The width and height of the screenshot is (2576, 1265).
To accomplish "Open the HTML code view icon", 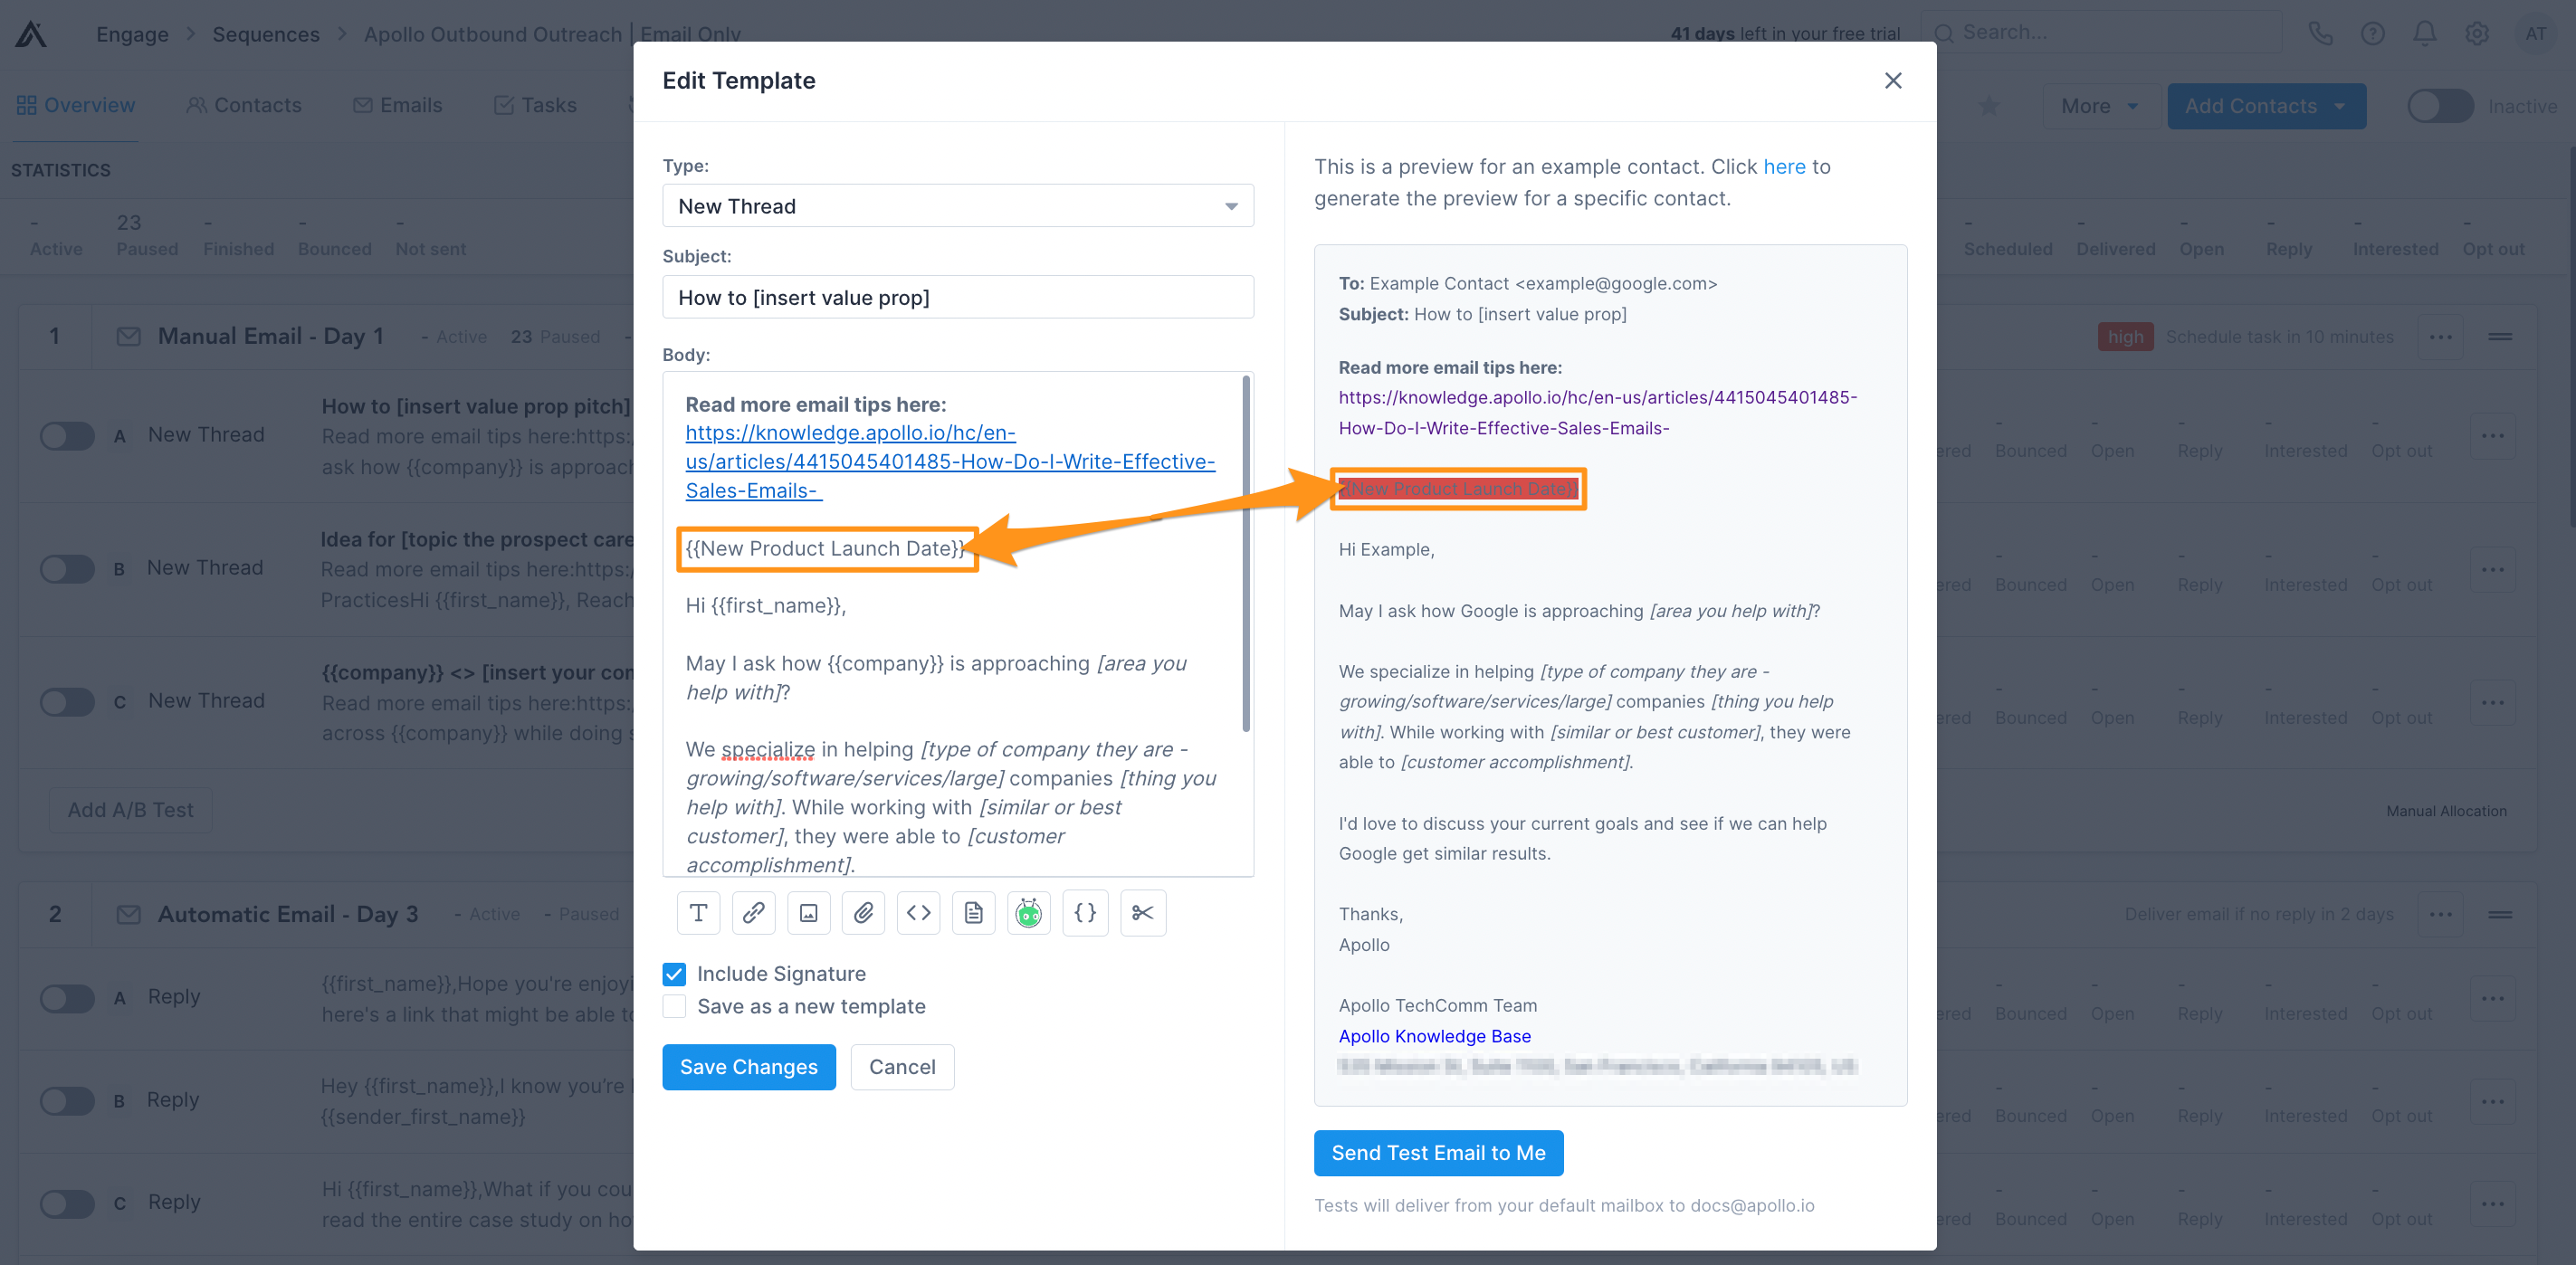I will click(918, 913).
